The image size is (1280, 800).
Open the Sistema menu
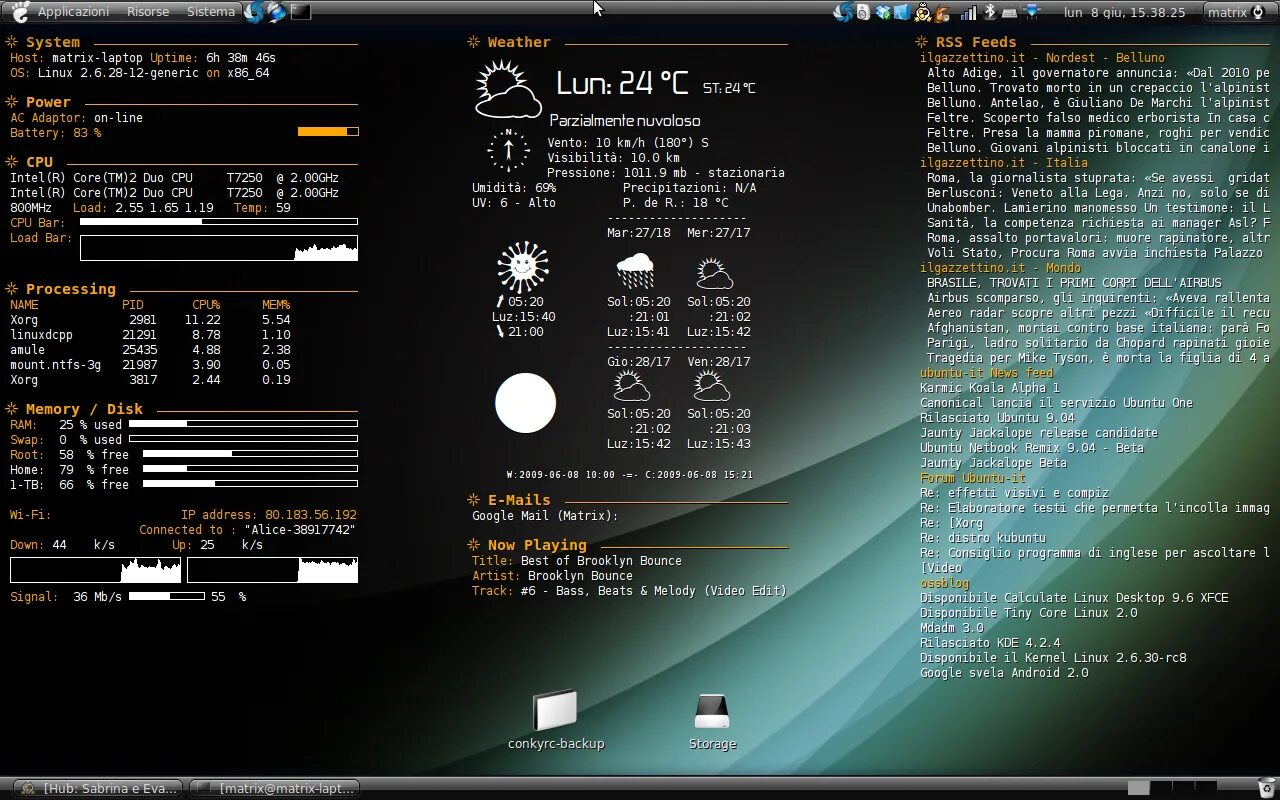coord(211,12)
